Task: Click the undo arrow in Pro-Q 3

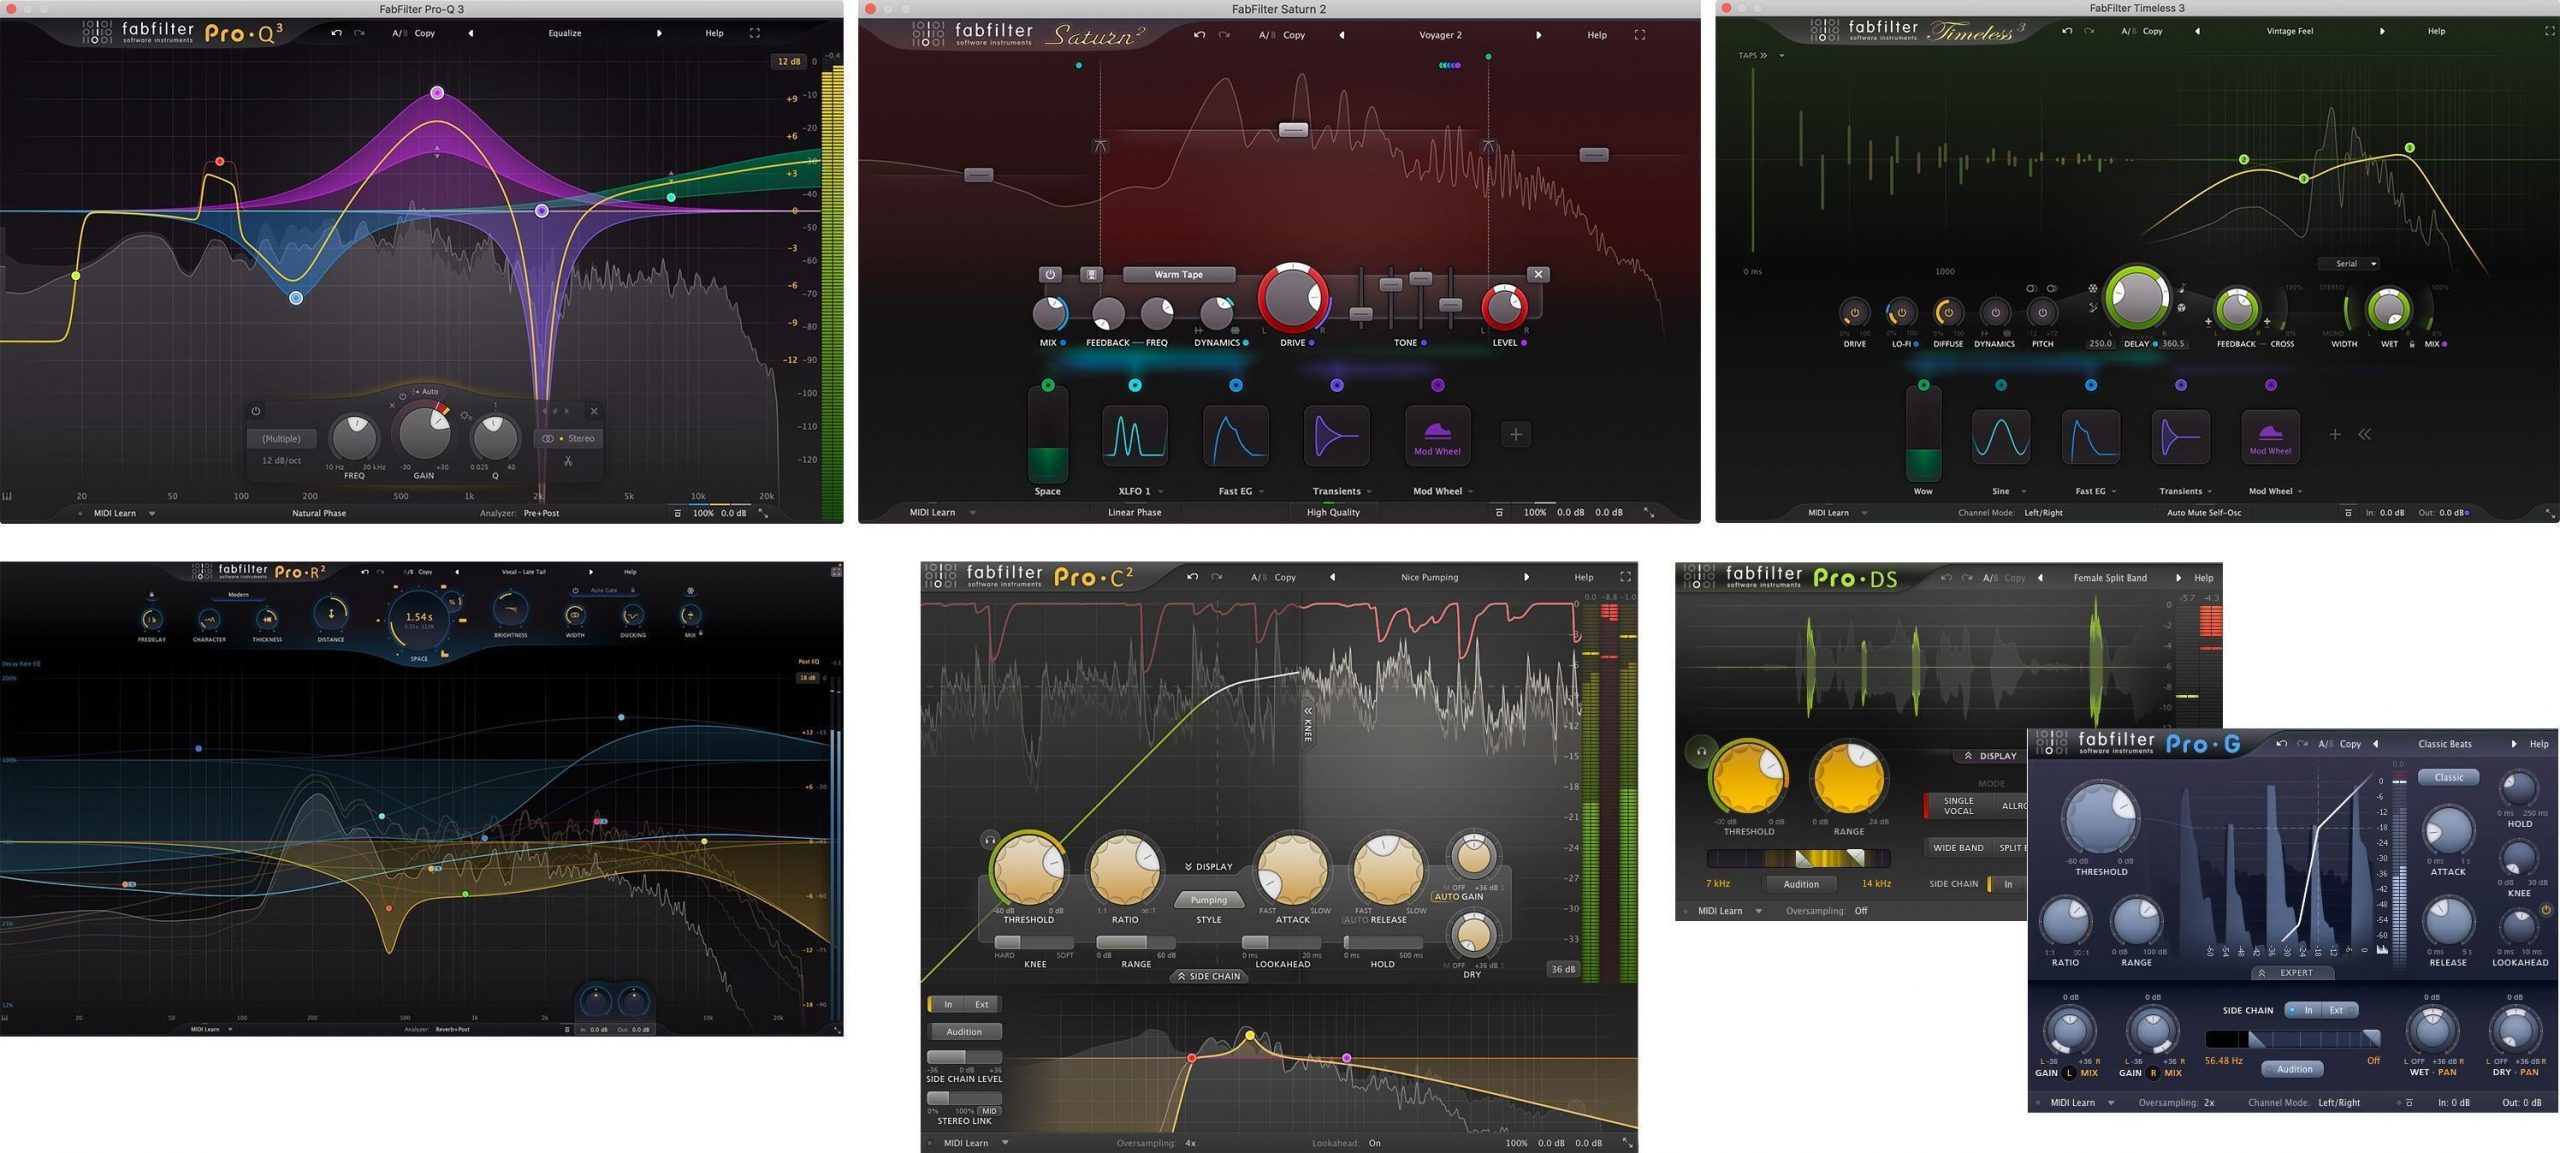Action: (336, 33)
